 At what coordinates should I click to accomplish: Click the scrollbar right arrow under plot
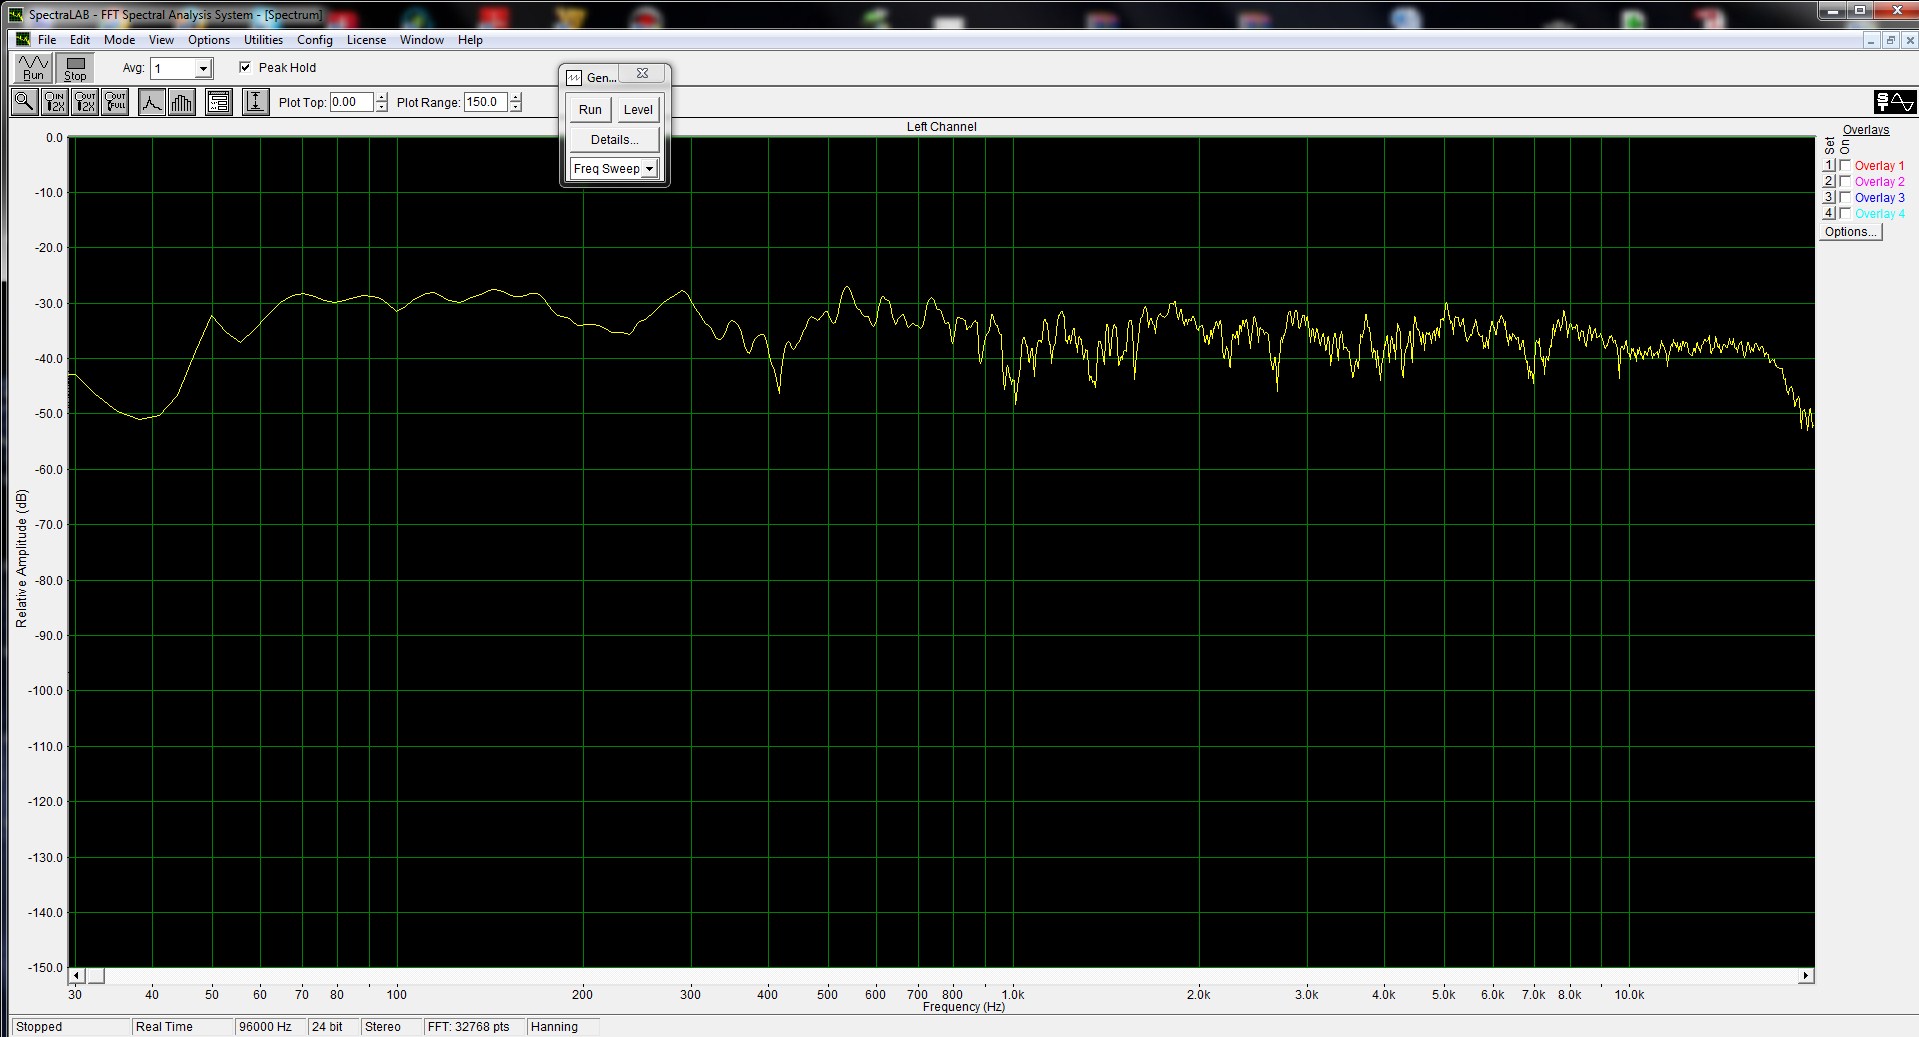pos(1806,975)
